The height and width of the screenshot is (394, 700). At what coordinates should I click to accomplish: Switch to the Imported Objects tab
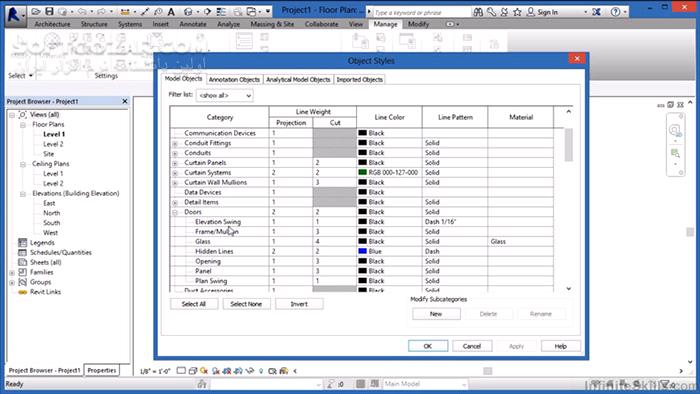[359, 79]
